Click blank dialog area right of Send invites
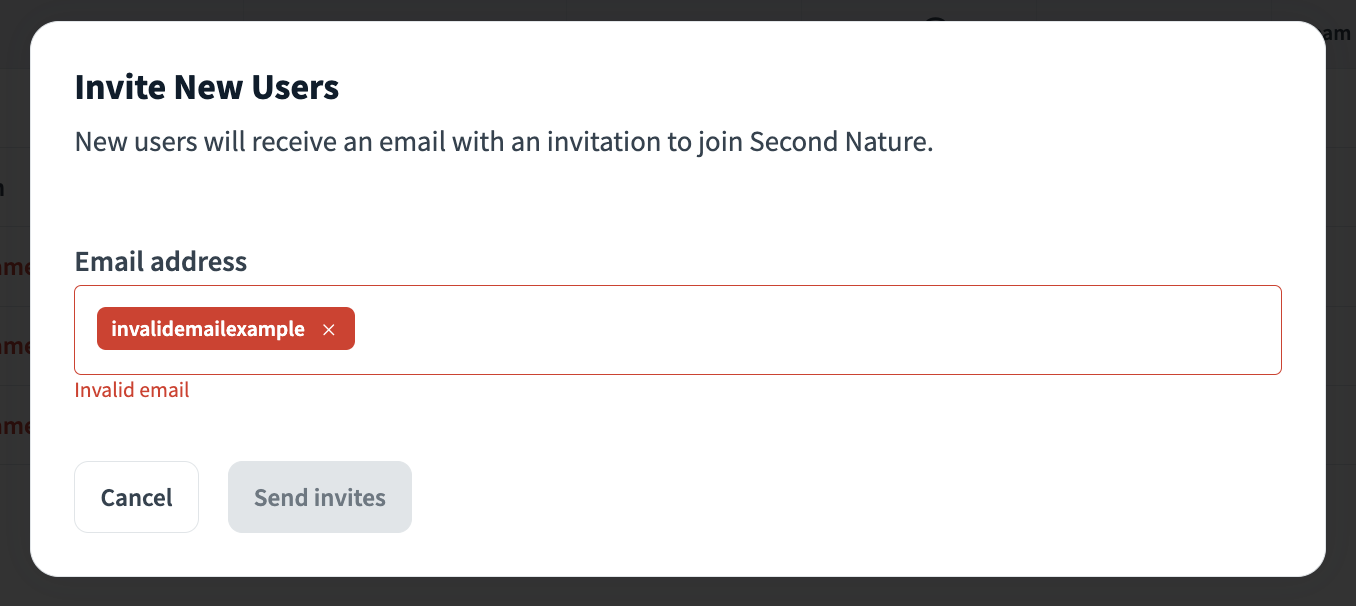Screen dimensions: 1356x606 800,497
